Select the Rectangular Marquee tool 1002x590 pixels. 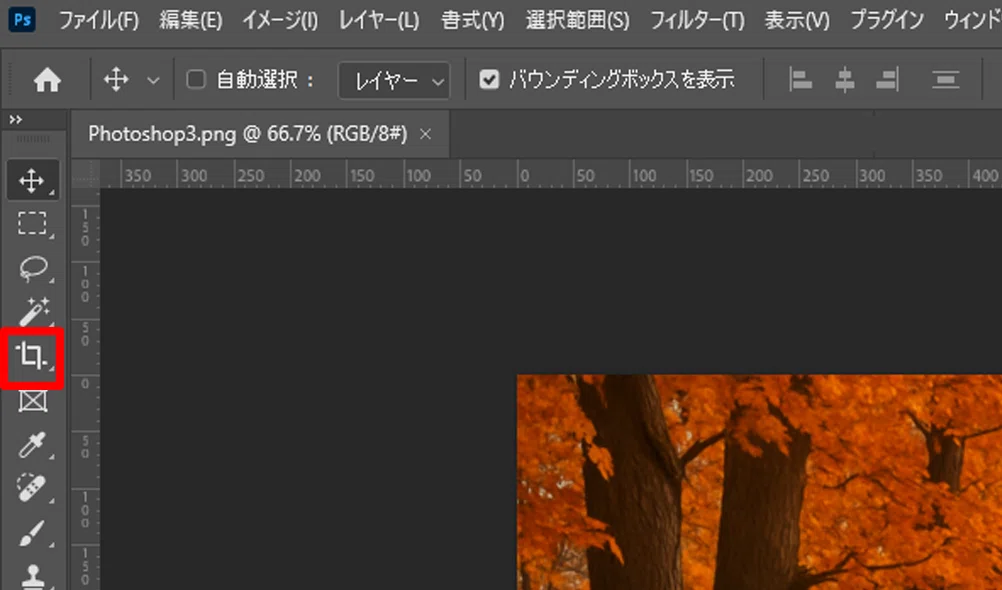tap(33, 224)
